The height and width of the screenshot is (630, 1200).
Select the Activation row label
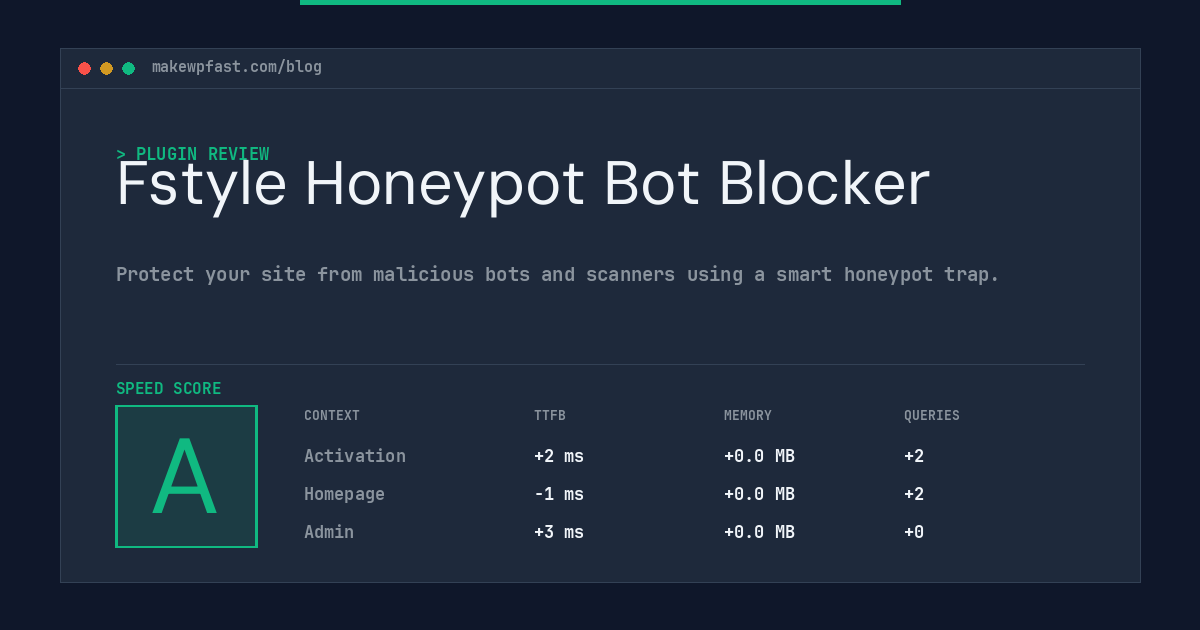(x=355, y=456)
